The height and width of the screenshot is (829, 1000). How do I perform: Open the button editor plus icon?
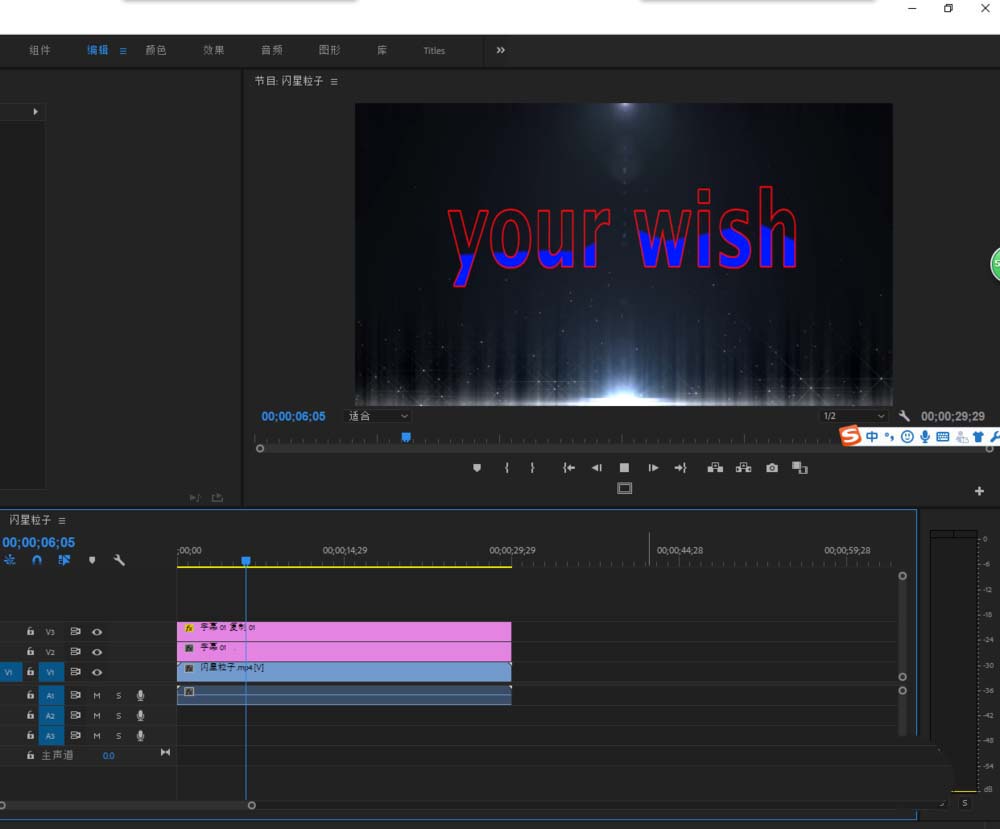coord(980,491)
